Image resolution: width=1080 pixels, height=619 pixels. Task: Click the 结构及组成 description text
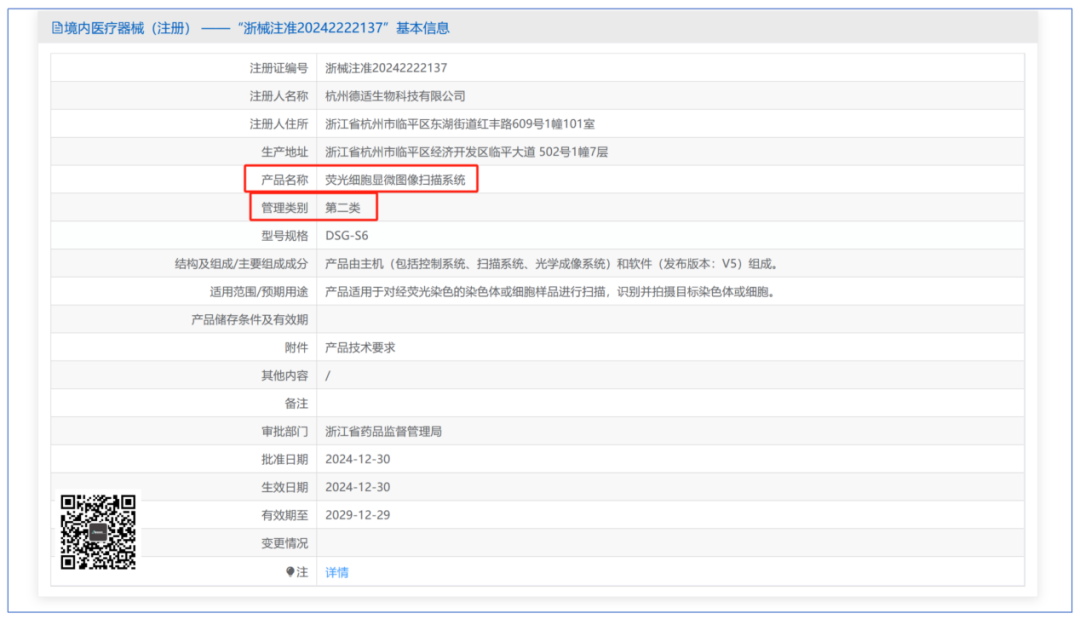click(551, 264)
